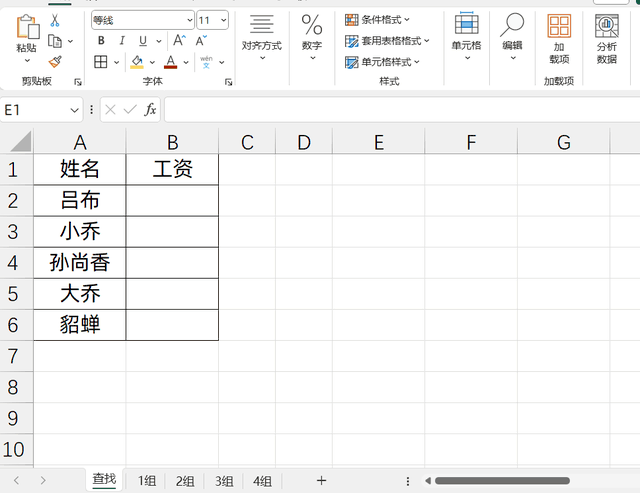Switch to the 3组 sheet tab

tap(224, 481)
